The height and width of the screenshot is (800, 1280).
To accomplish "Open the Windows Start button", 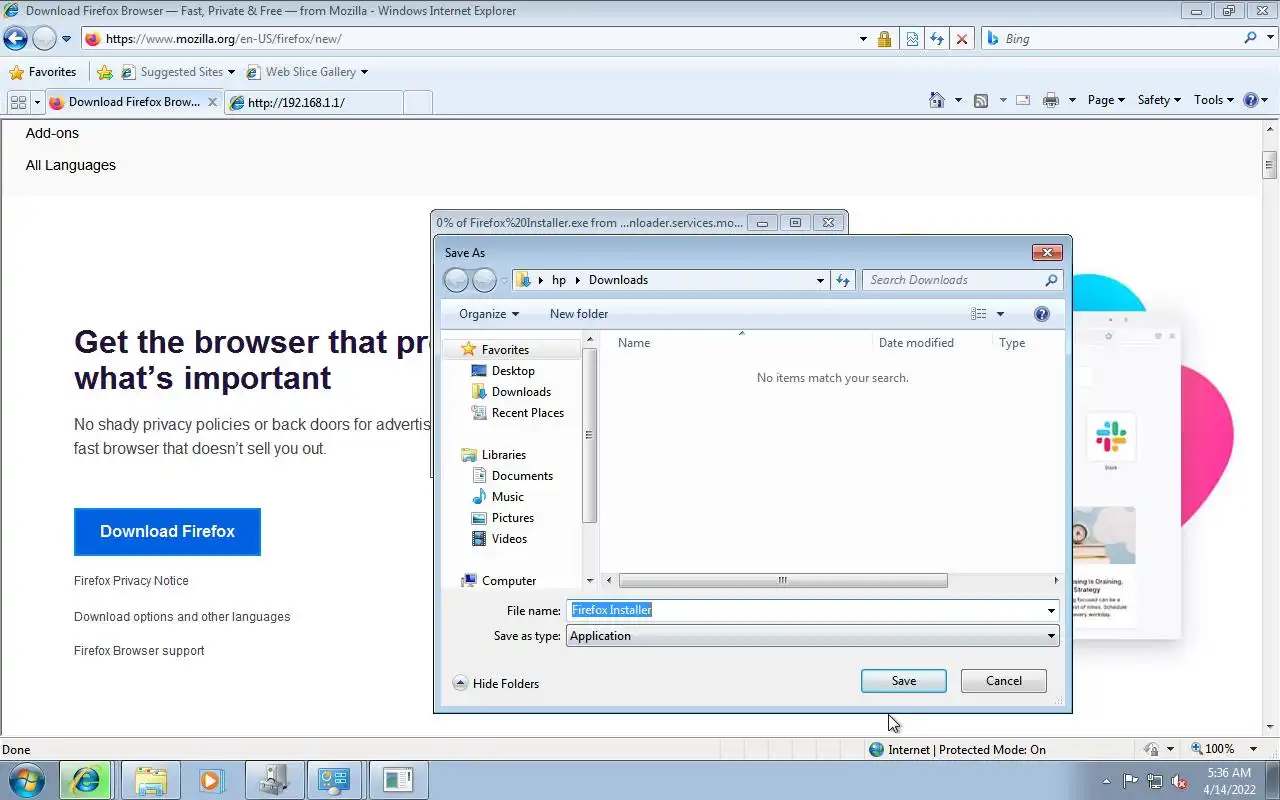I will click(x=26, y=780).
